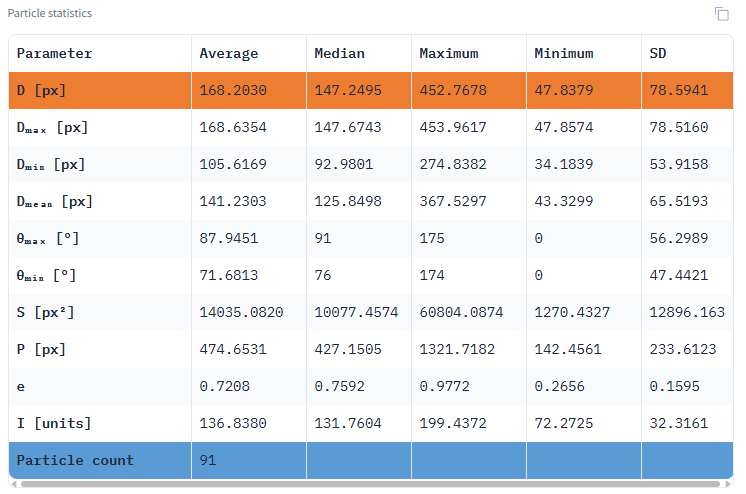Image resolution: width=746 pixels, height=494 pixels.
Task: Click the value 0.9772
Action: [x=444, y=386]
